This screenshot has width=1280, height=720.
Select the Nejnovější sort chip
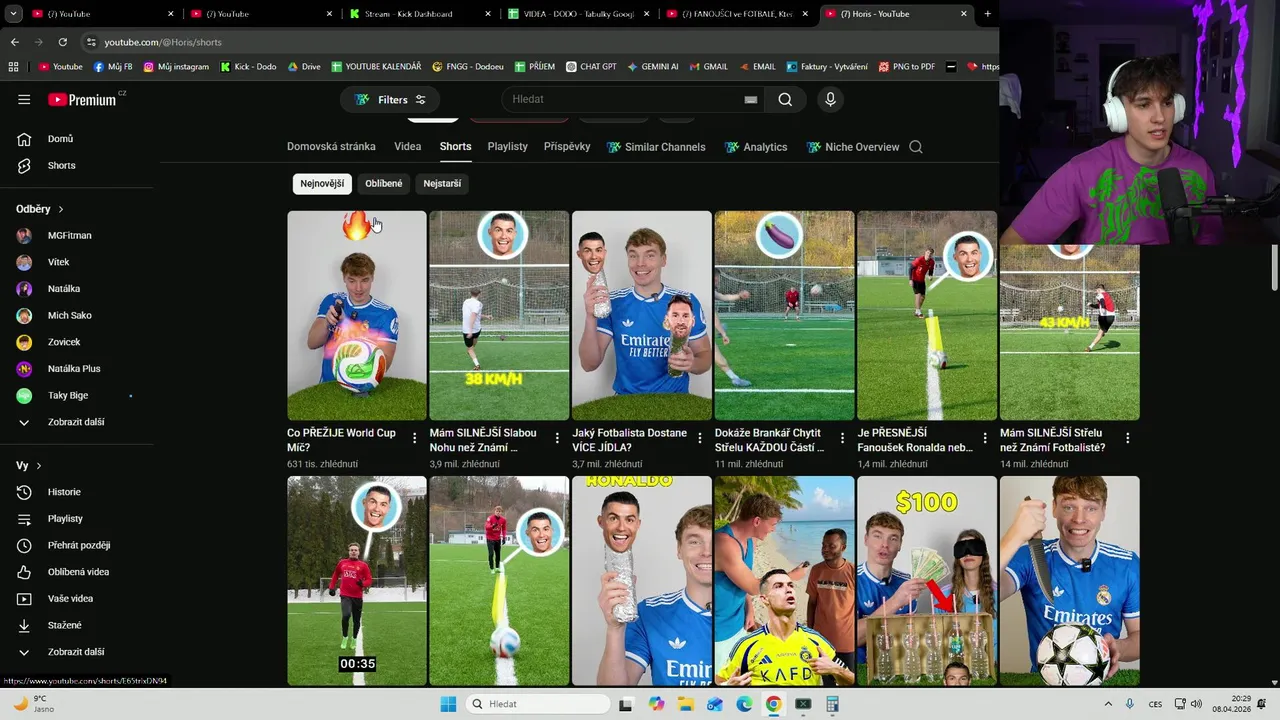click(x=322, y=183)
